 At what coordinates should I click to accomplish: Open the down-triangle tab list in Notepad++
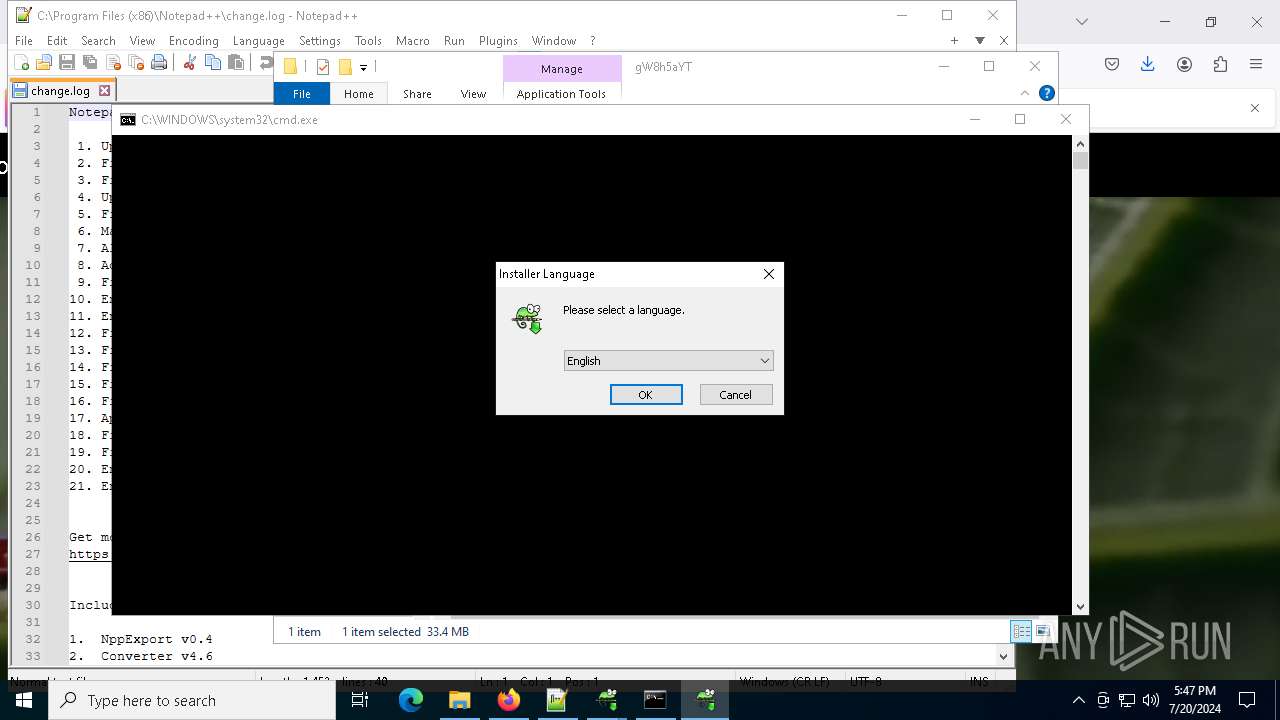(980, 41)
